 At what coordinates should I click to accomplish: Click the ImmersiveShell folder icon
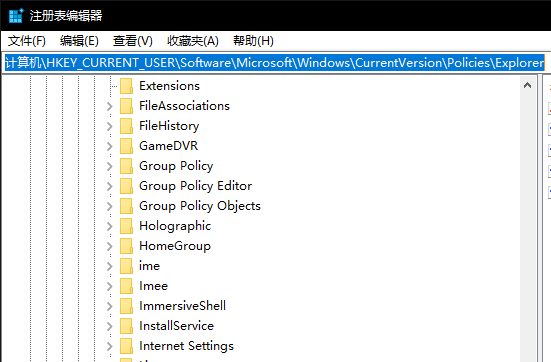click(x=127, y=306)
